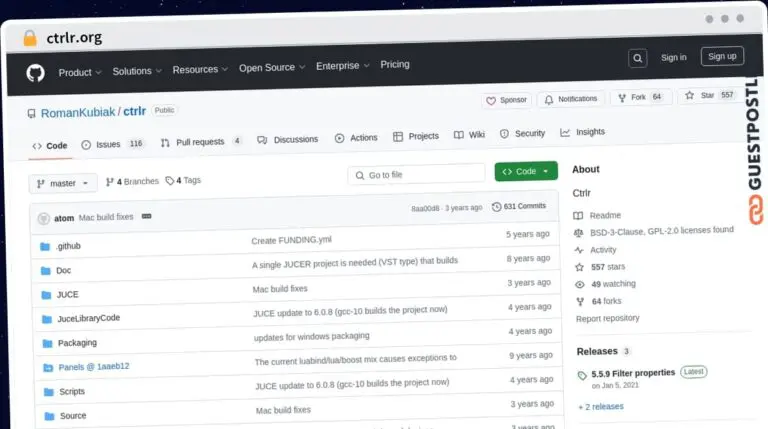Open the Panels @ 1aaeb12 submodule
The image size is (768, 429).
point(94,366)
